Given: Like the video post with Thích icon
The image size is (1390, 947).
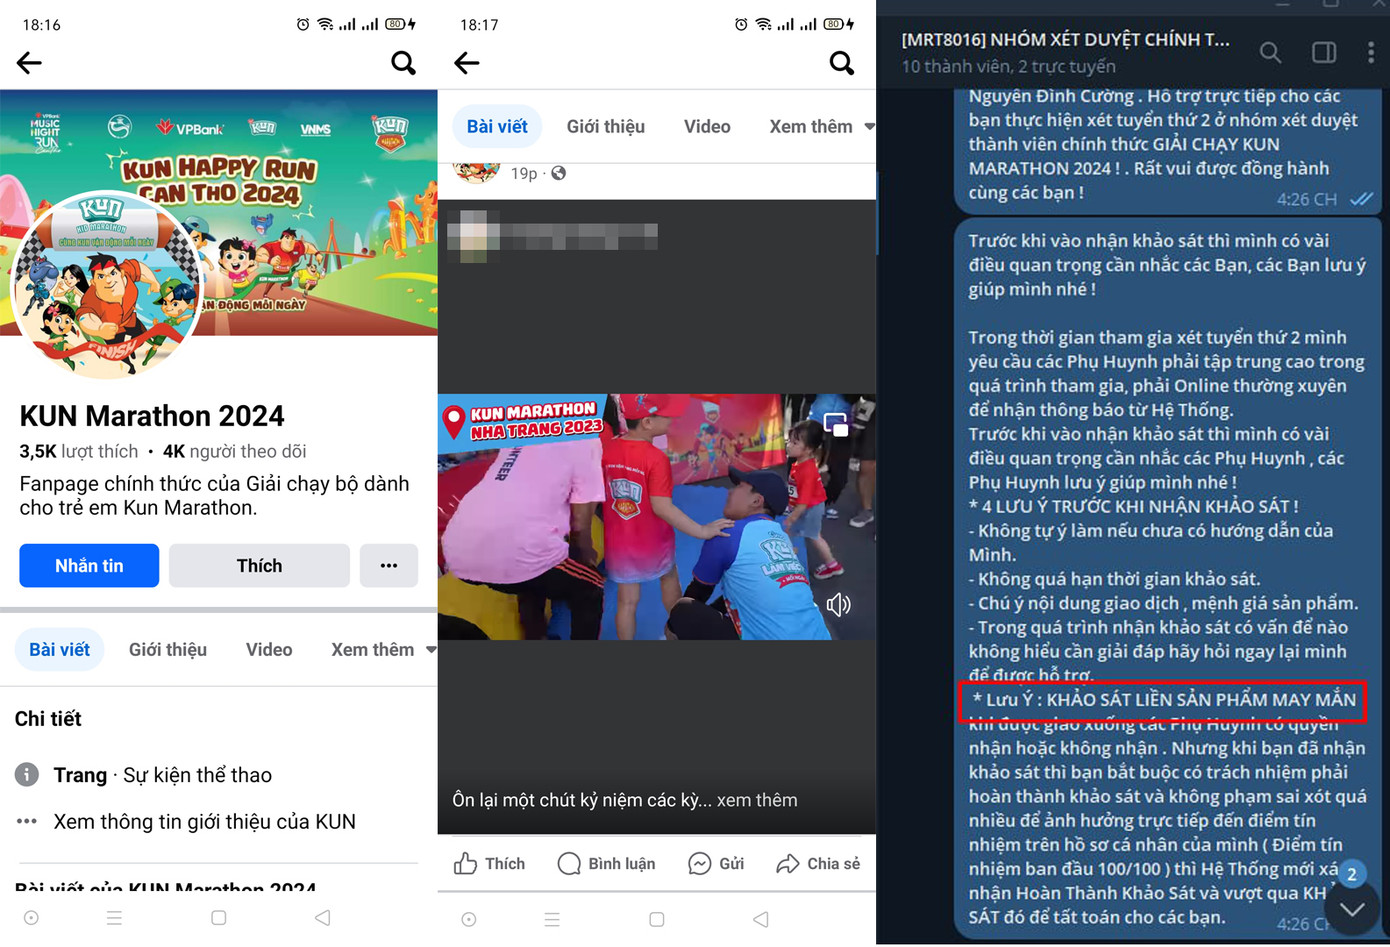Looking at the screenshot, I should click(x=489, y=863).
